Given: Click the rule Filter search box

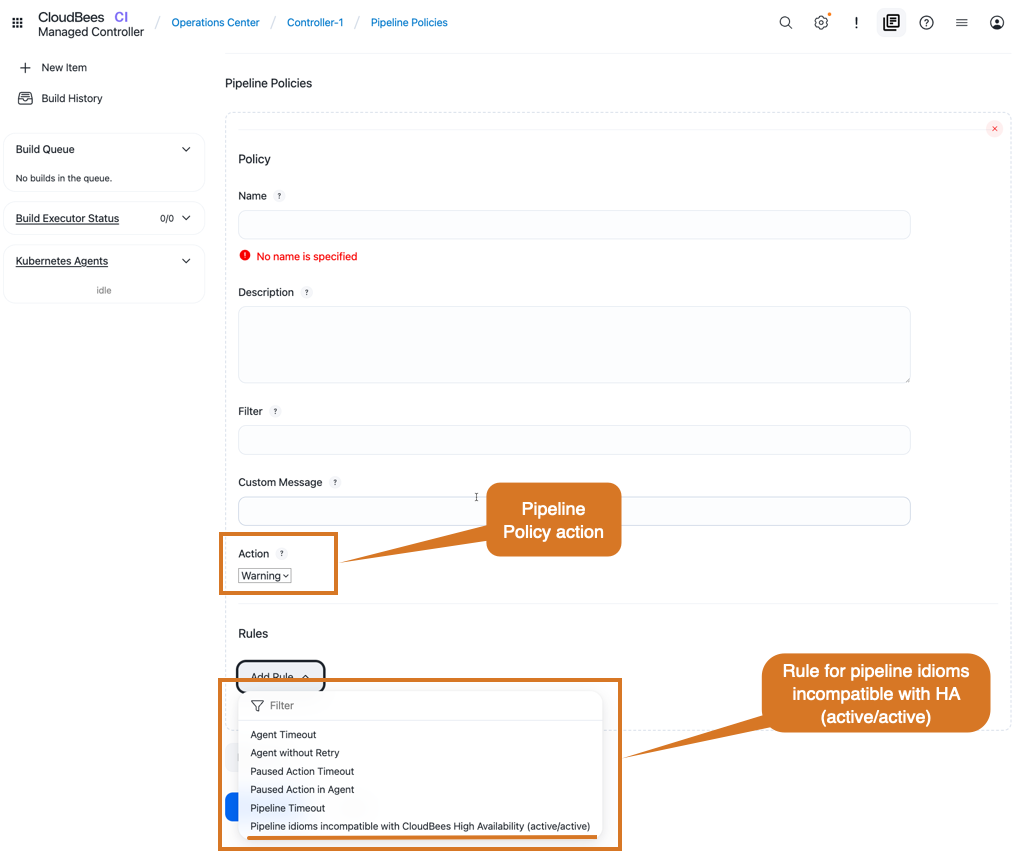Looking at the screenshot, I should (420, 706).
